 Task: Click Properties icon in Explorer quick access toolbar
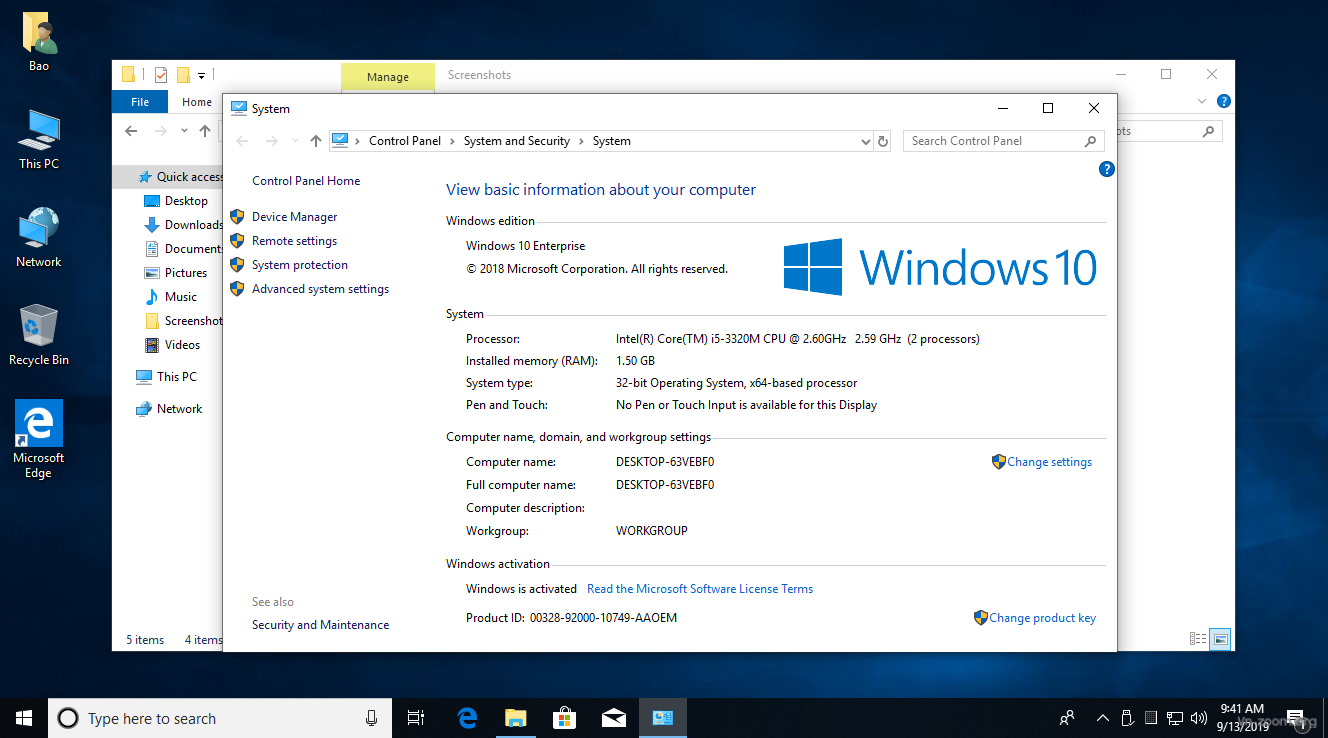[161, 75]
